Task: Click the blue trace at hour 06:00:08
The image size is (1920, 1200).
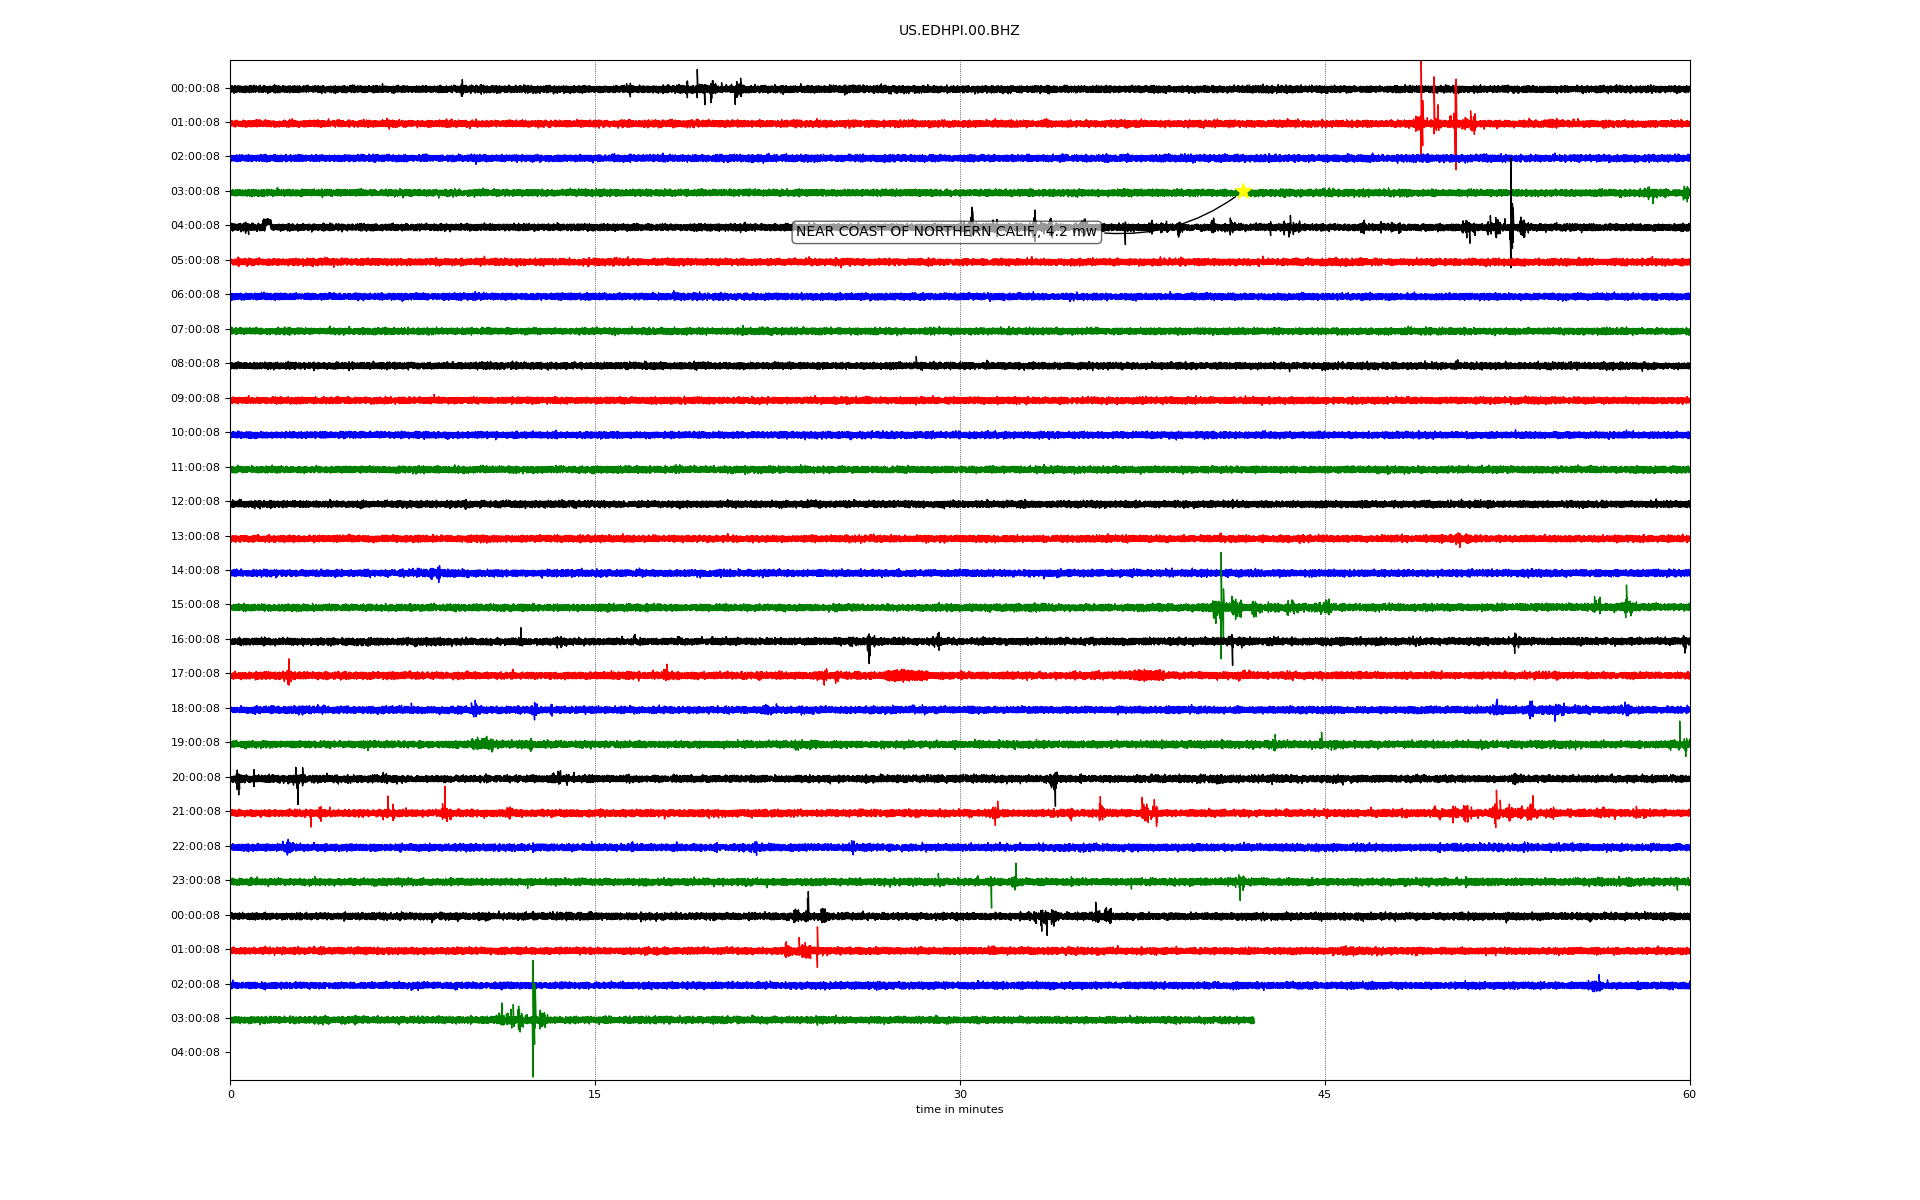Action: pyautogui.click(x=960, y=296)
